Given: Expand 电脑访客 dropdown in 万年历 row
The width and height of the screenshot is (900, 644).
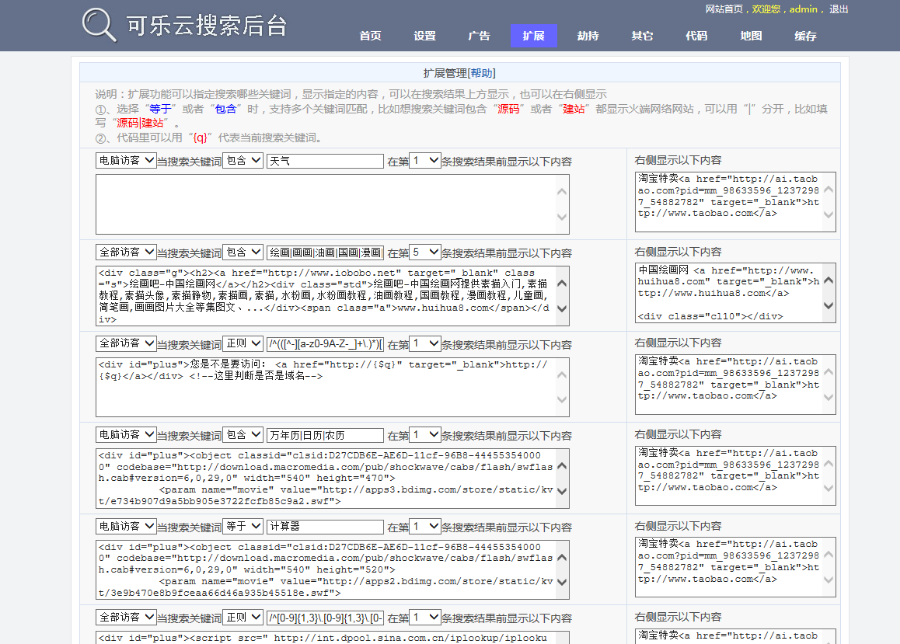Looking at the screenshot, I should (x=126, y=435).
